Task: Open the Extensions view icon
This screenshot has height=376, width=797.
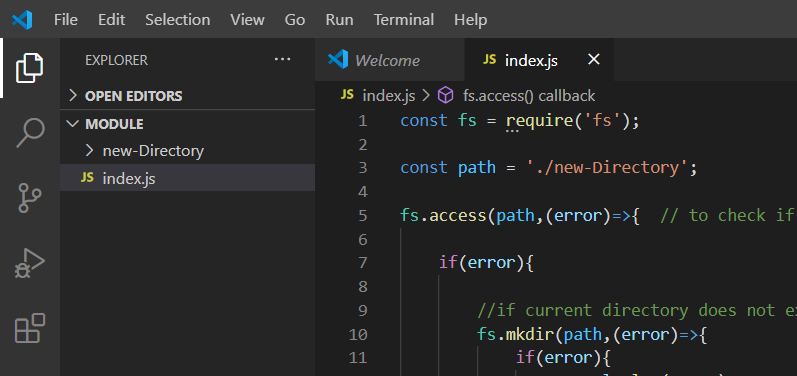Action: pyautogui.click(x=30, y=328)
